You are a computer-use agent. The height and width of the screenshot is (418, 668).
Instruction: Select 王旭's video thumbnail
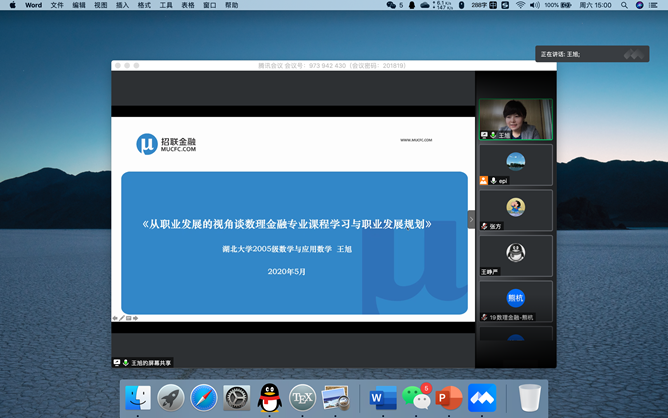(515, 119)
